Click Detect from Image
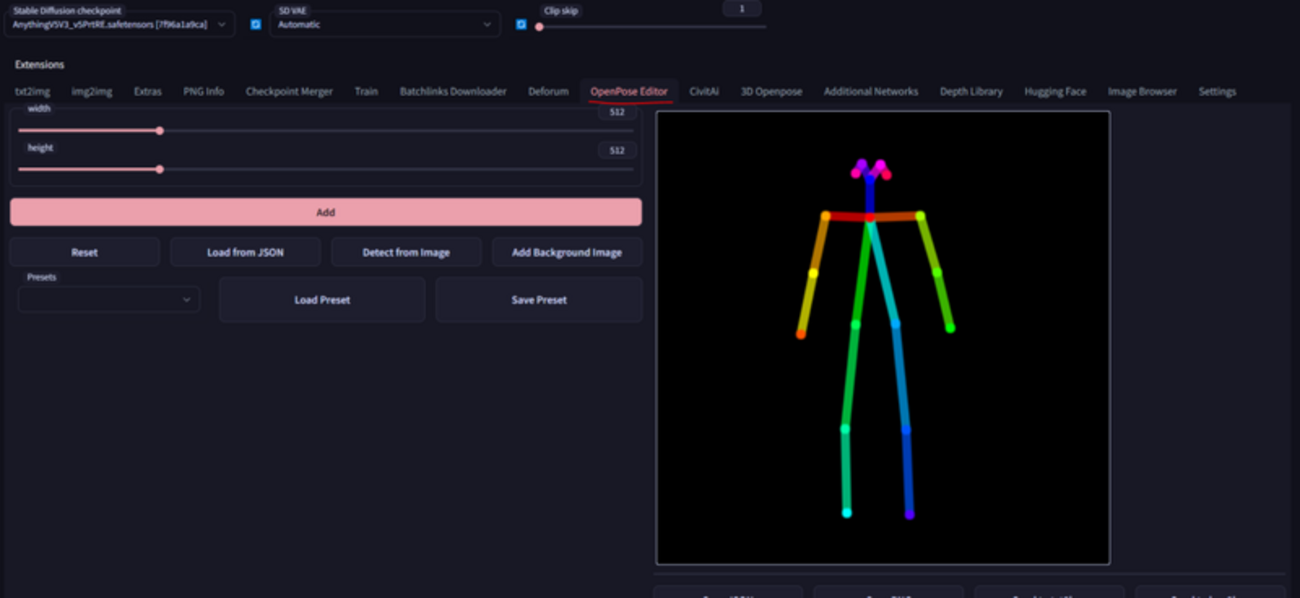Viewport: 1300px width, 598px height. point(406,252)
